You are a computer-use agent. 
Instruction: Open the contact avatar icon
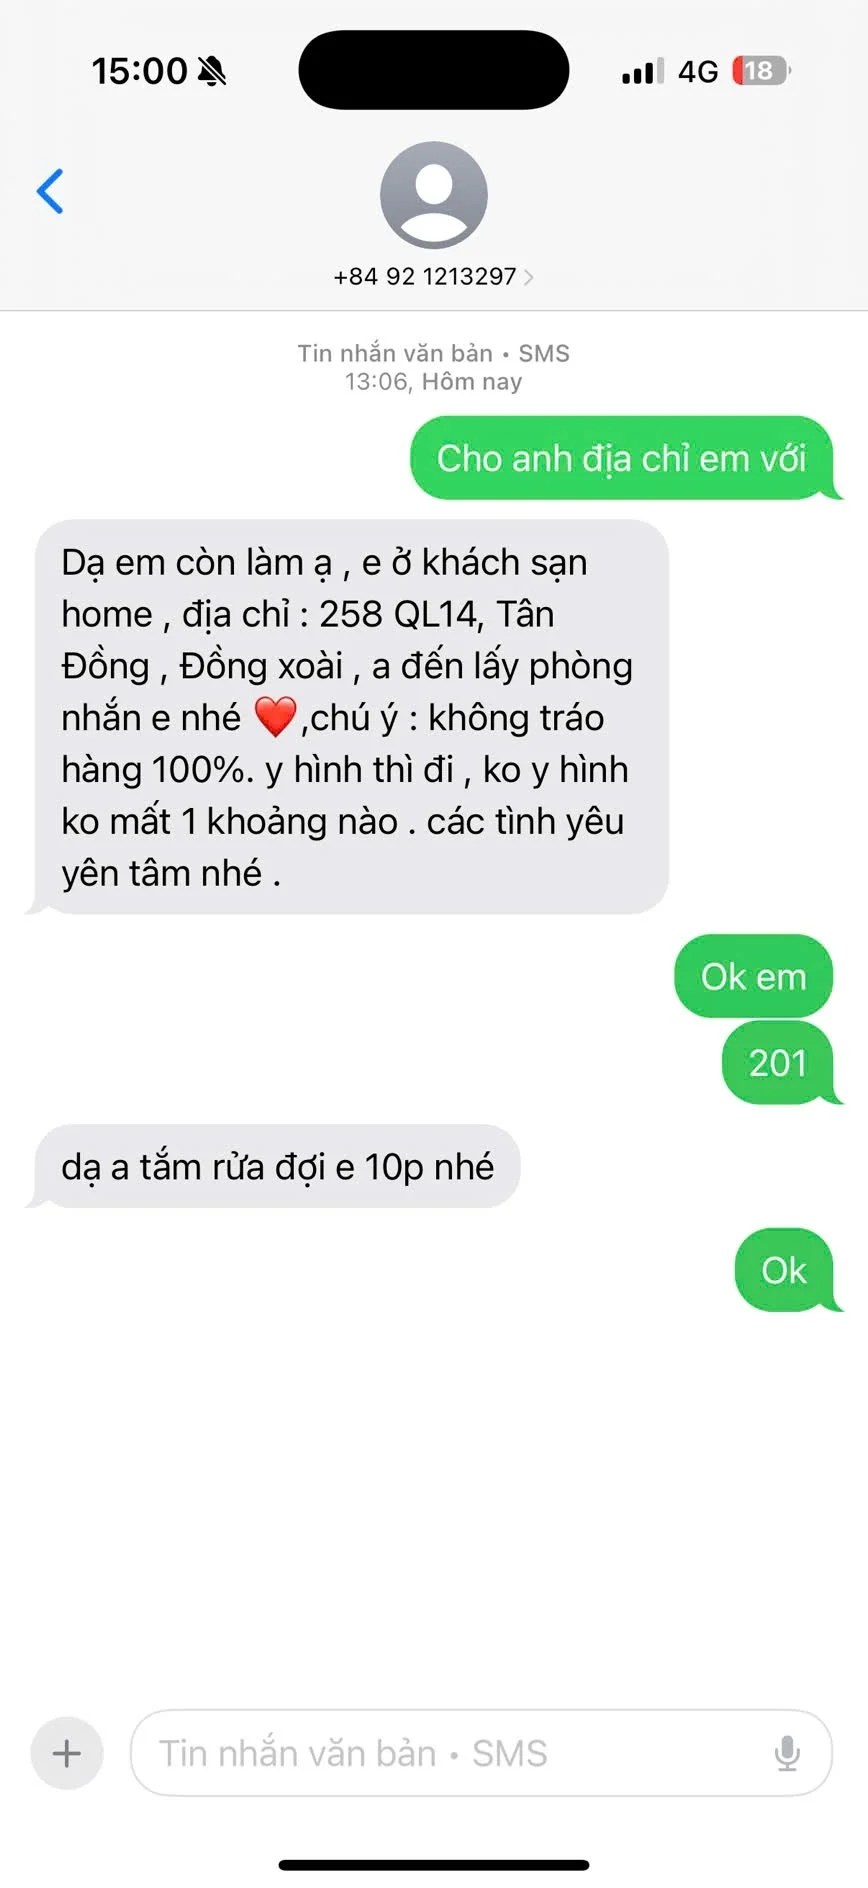coord(434,195)
